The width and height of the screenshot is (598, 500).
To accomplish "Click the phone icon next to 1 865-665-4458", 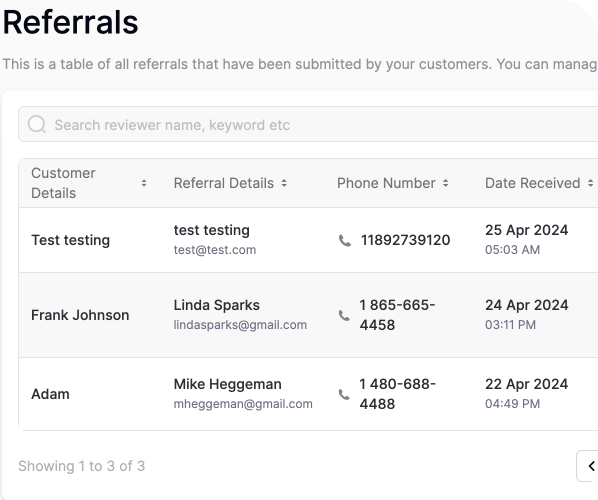I will click(x=344, y=315).
